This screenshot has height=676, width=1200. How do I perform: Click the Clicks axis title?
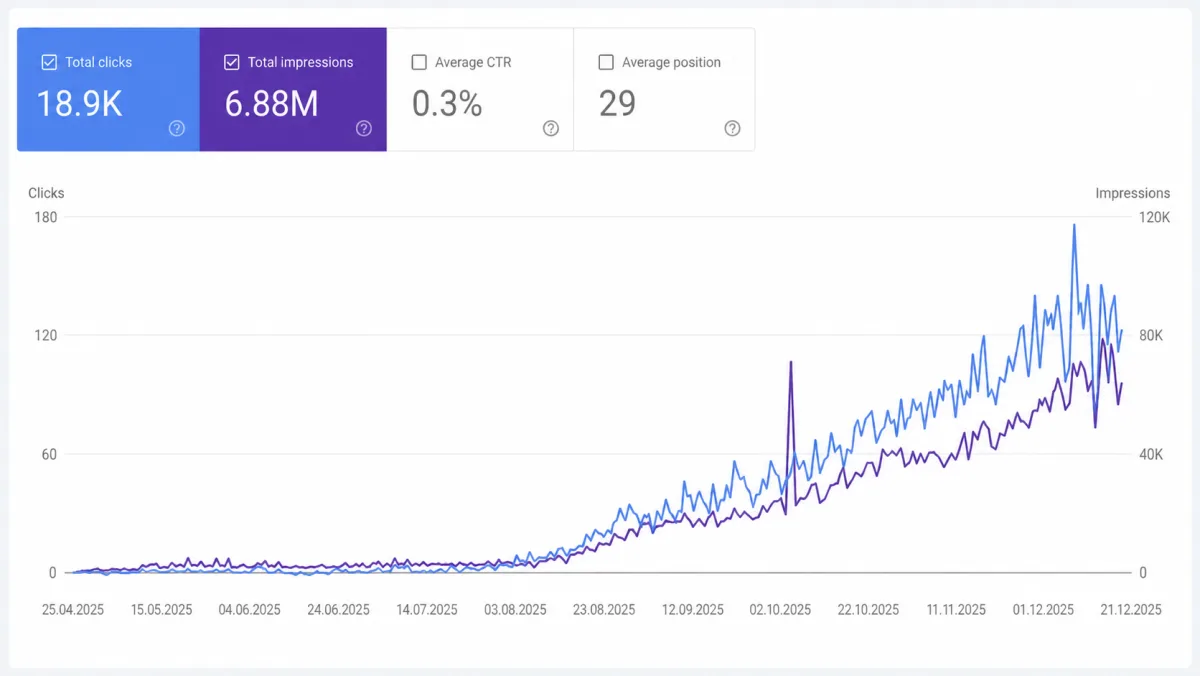(46, 193)
